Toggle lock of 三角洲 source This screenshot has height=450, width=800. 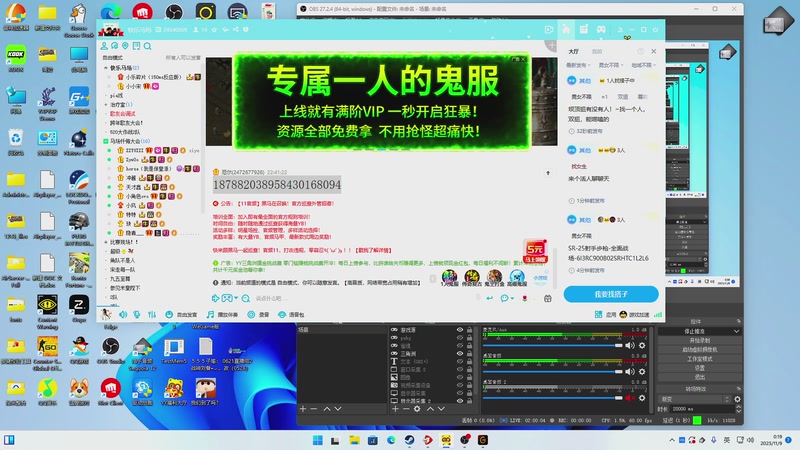pos(469,354)
